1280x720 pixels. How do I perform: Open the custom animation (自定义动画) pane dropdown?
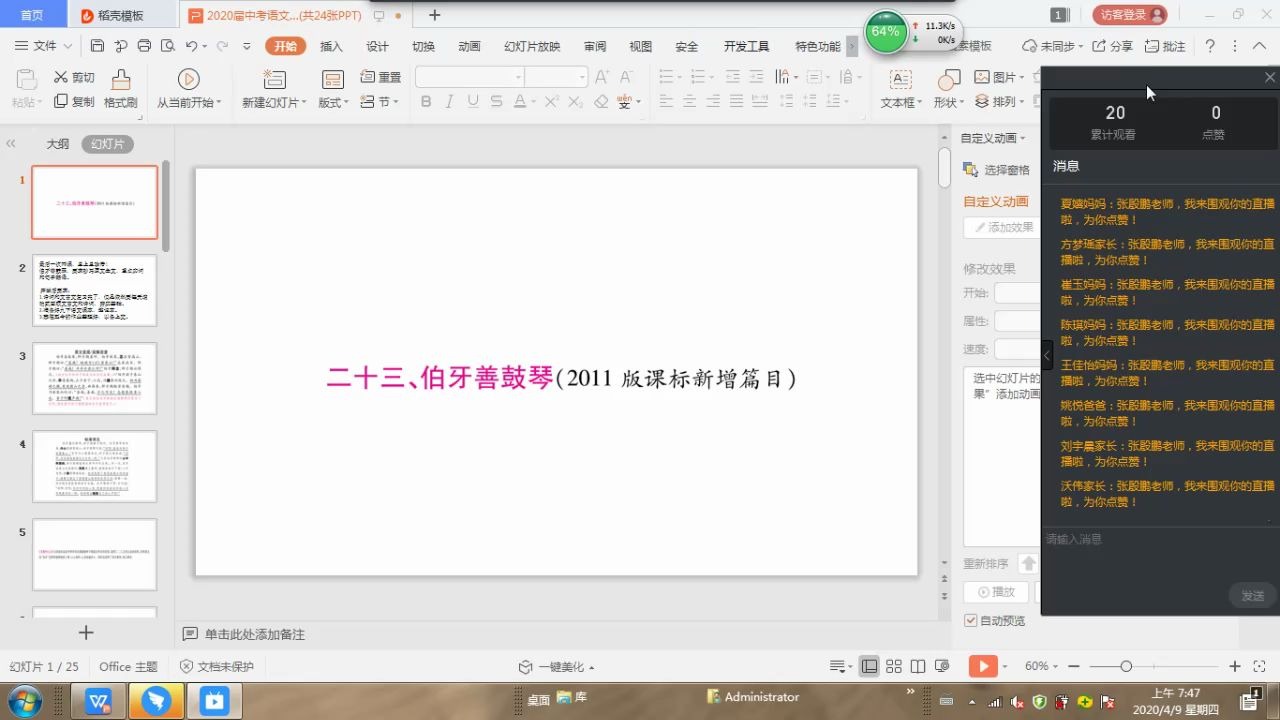click(993, 138)
